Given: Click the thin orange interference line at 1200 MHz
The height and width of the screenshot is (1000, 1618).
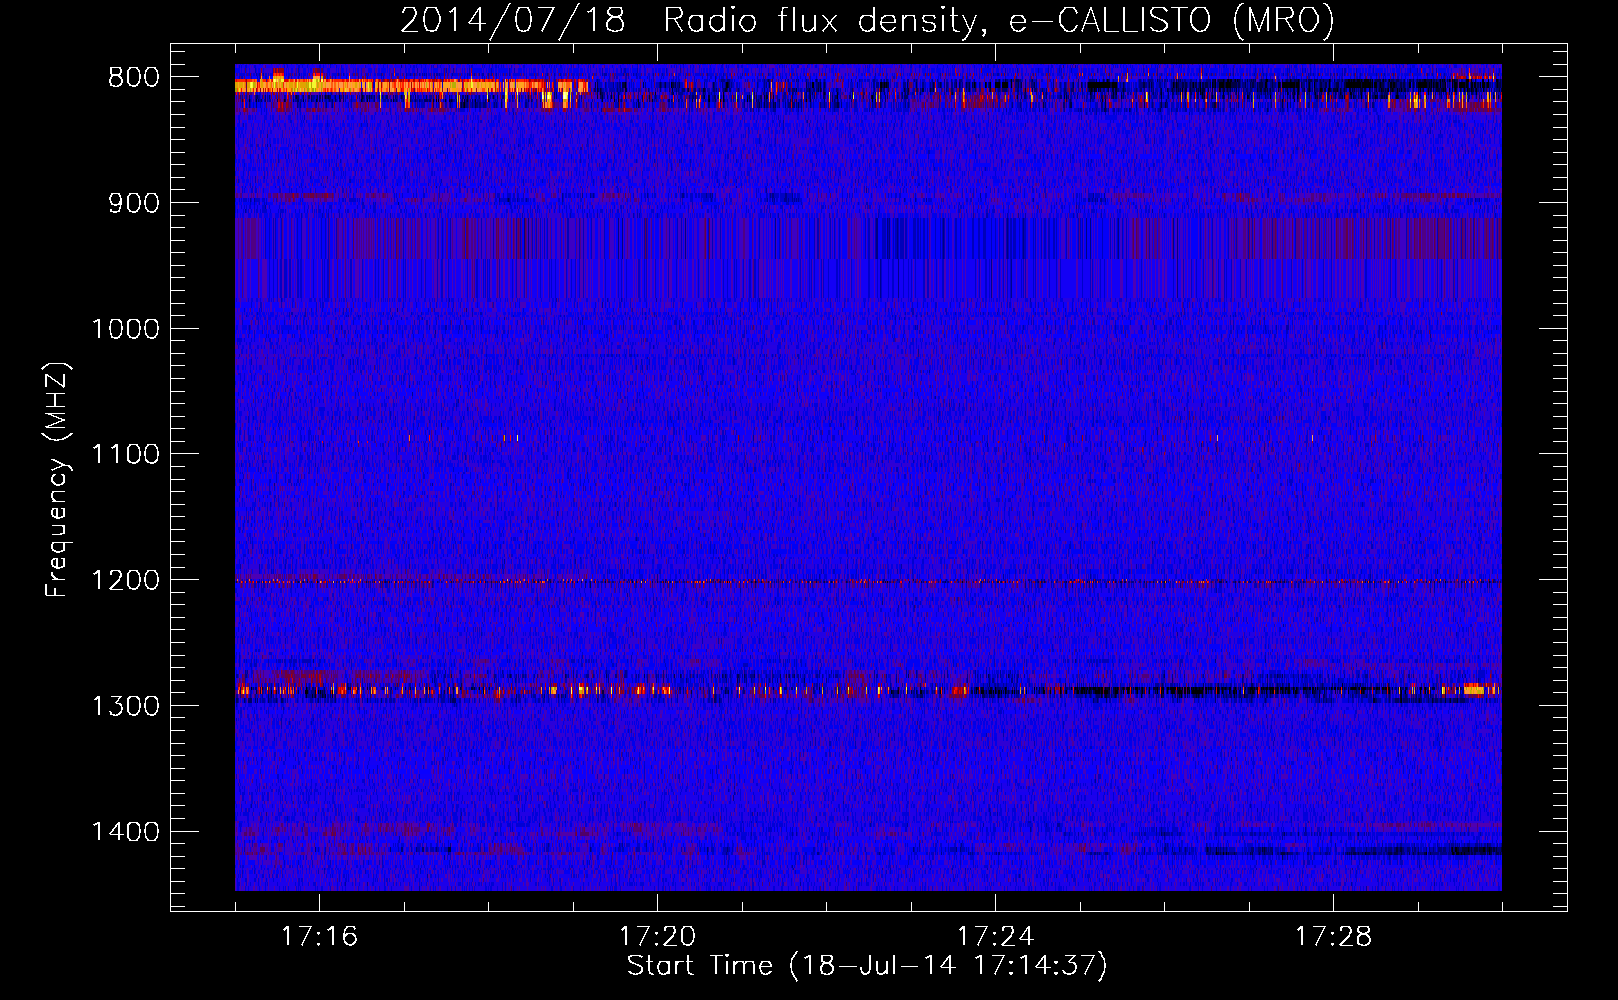Looking at the screenshot, I should (868, 581).
